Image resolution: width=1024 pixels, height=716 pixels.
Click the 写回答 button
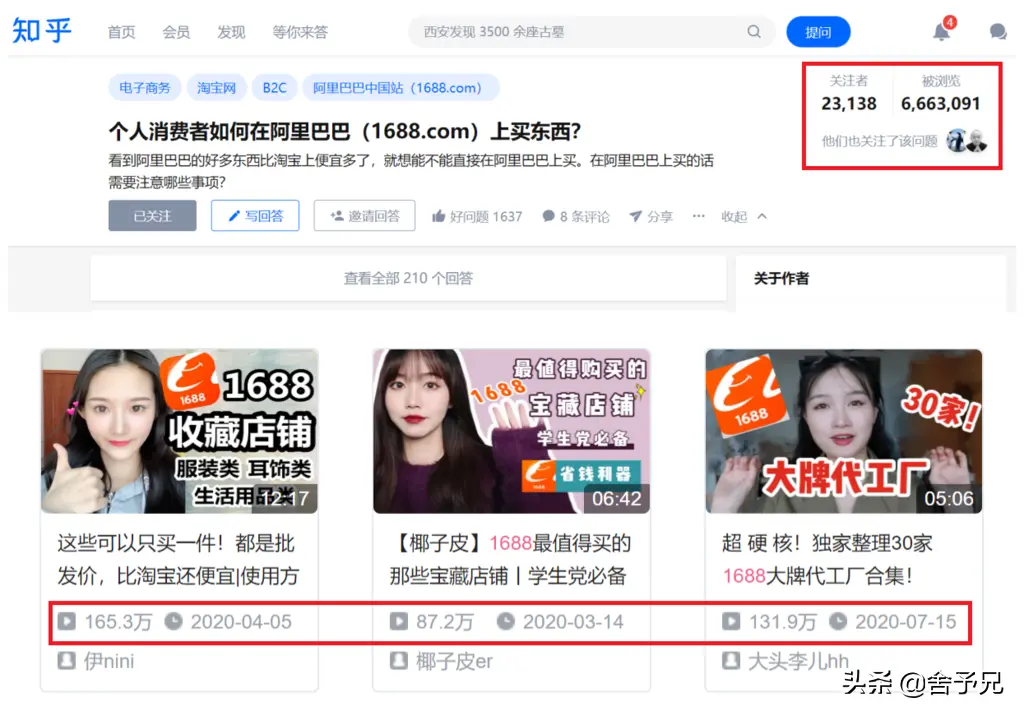click(x=255, y=216)
